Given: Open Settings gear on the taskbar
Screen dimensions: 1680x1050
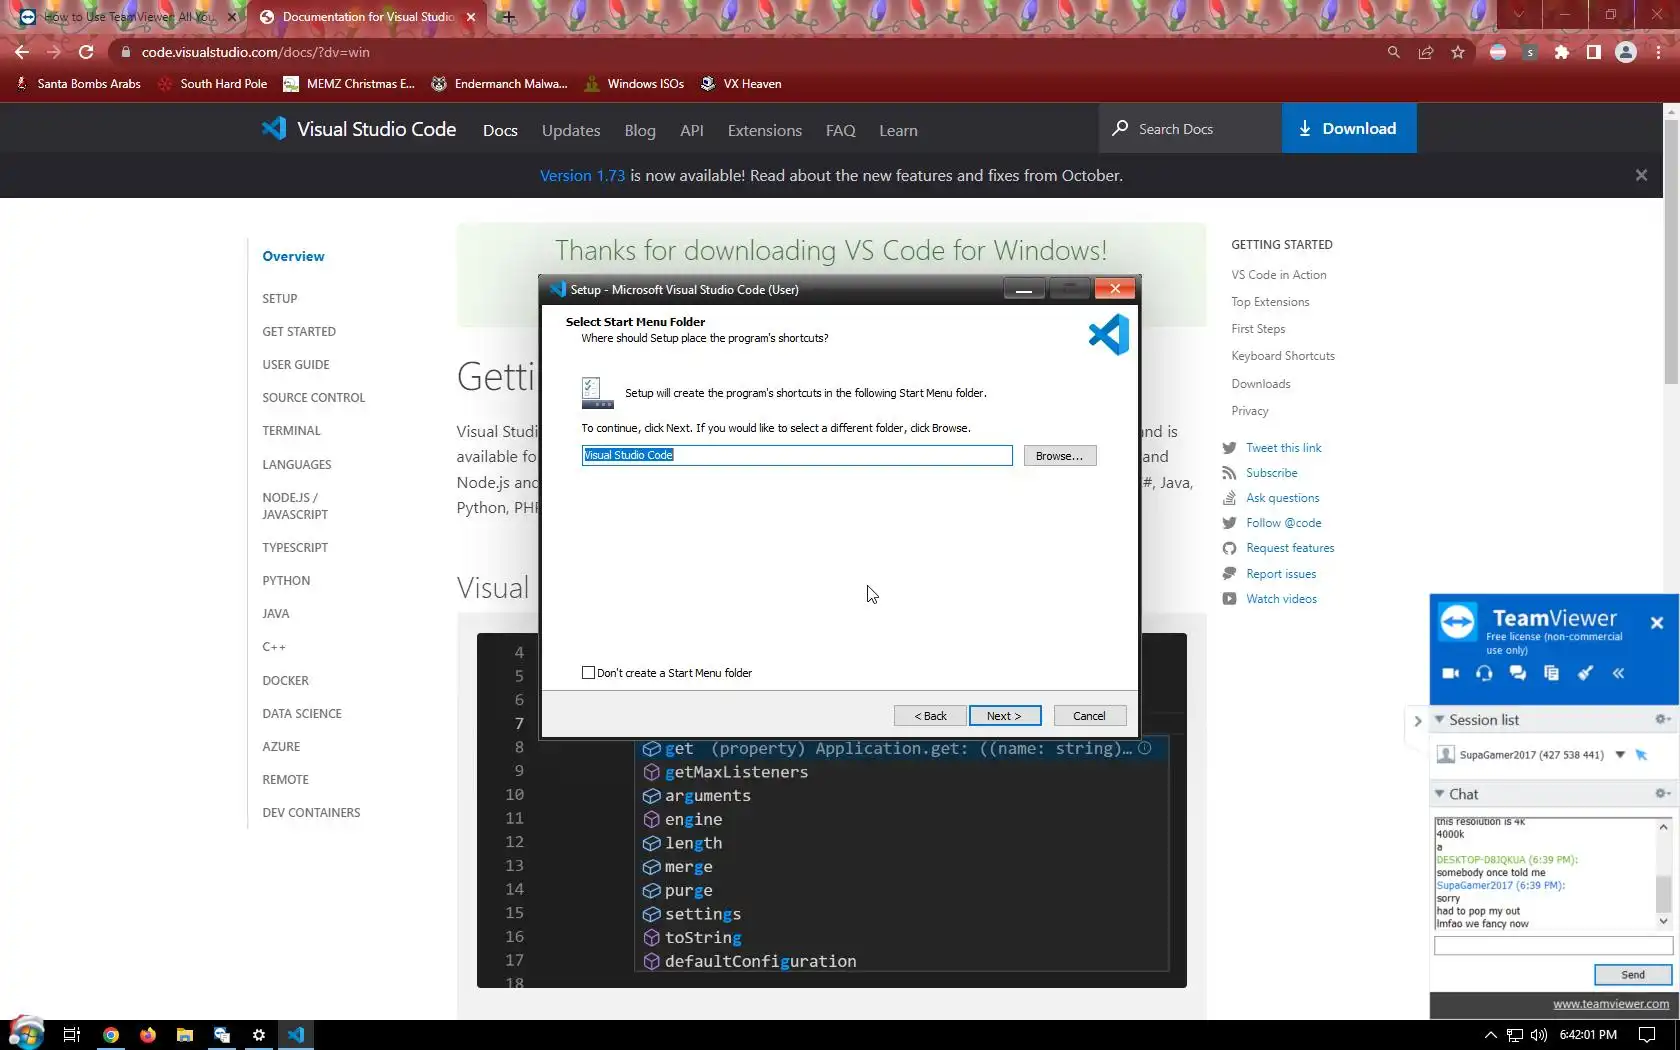Looking at the screenshot, I should click(x=259, y=1035).
